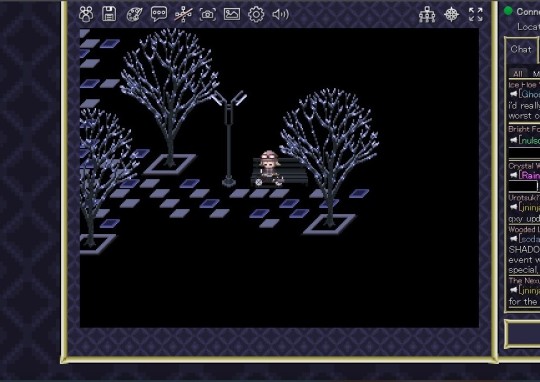Toggle the speaker sound icon

coord(280,14)
